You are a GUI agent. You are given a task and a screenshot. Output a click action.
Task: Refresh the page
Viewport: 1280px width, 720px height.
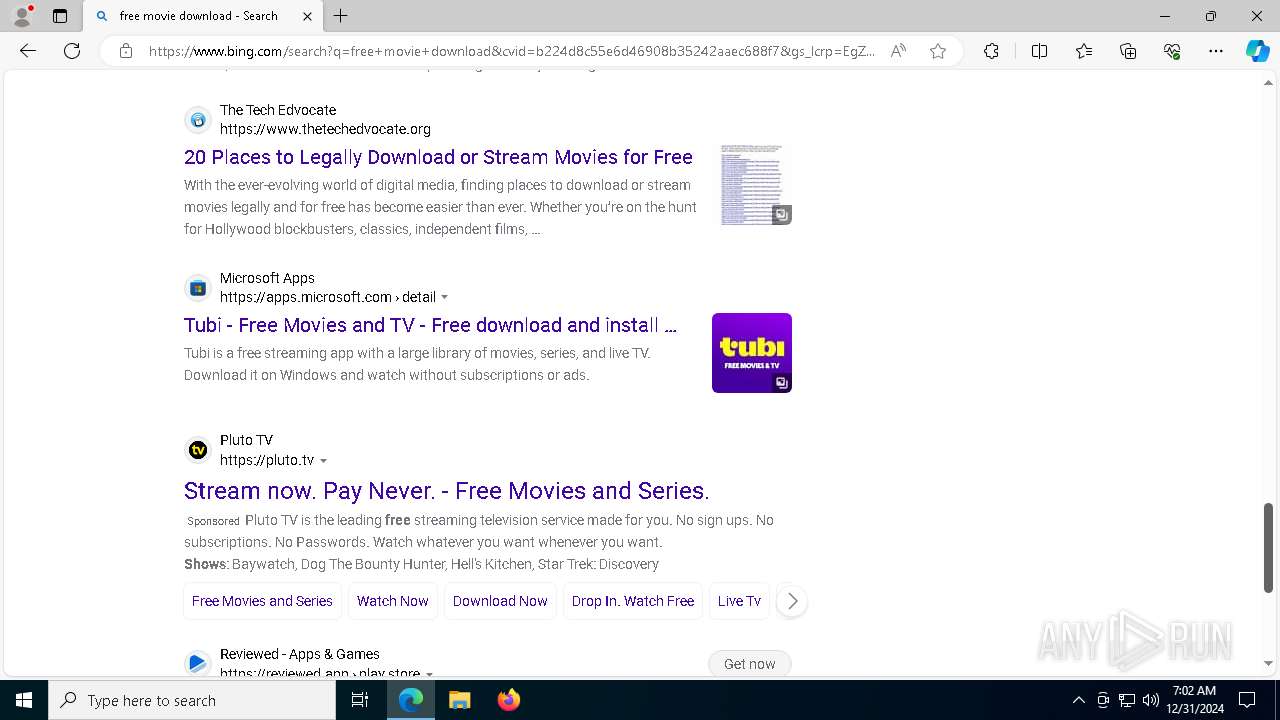pos(72,51)
